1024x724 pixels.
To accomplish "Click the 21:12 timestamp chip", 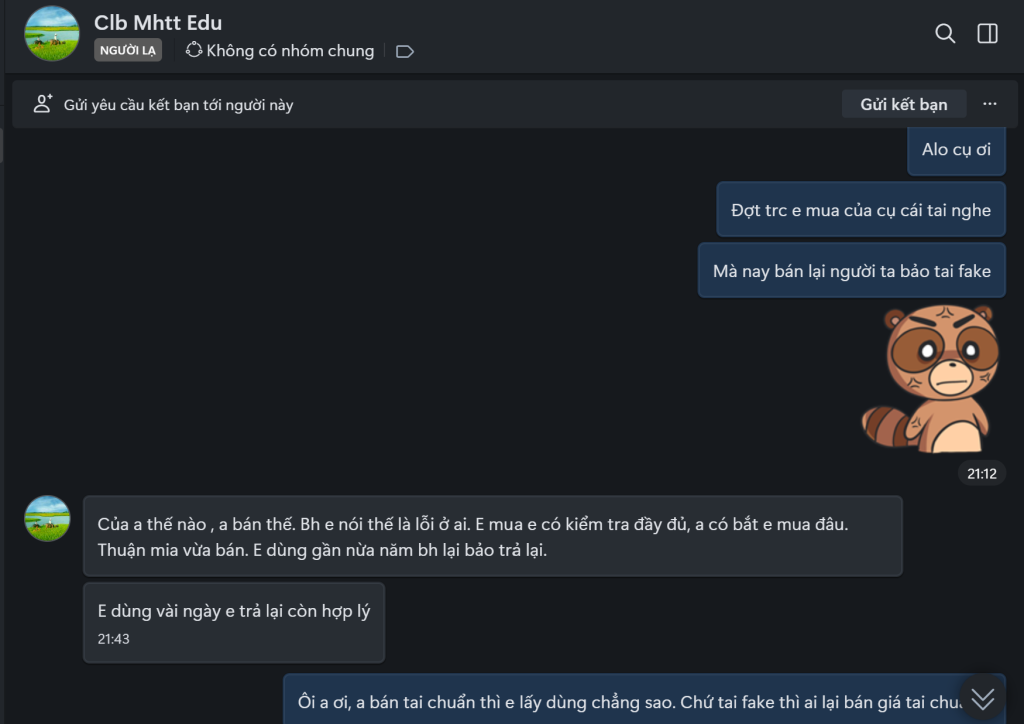I will click(982, 474).
